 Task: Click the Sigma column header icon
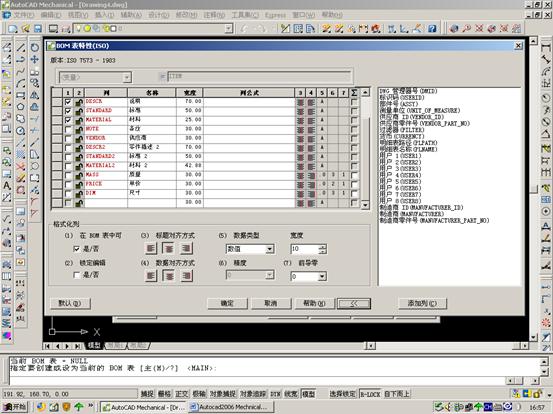pos(354,93)
